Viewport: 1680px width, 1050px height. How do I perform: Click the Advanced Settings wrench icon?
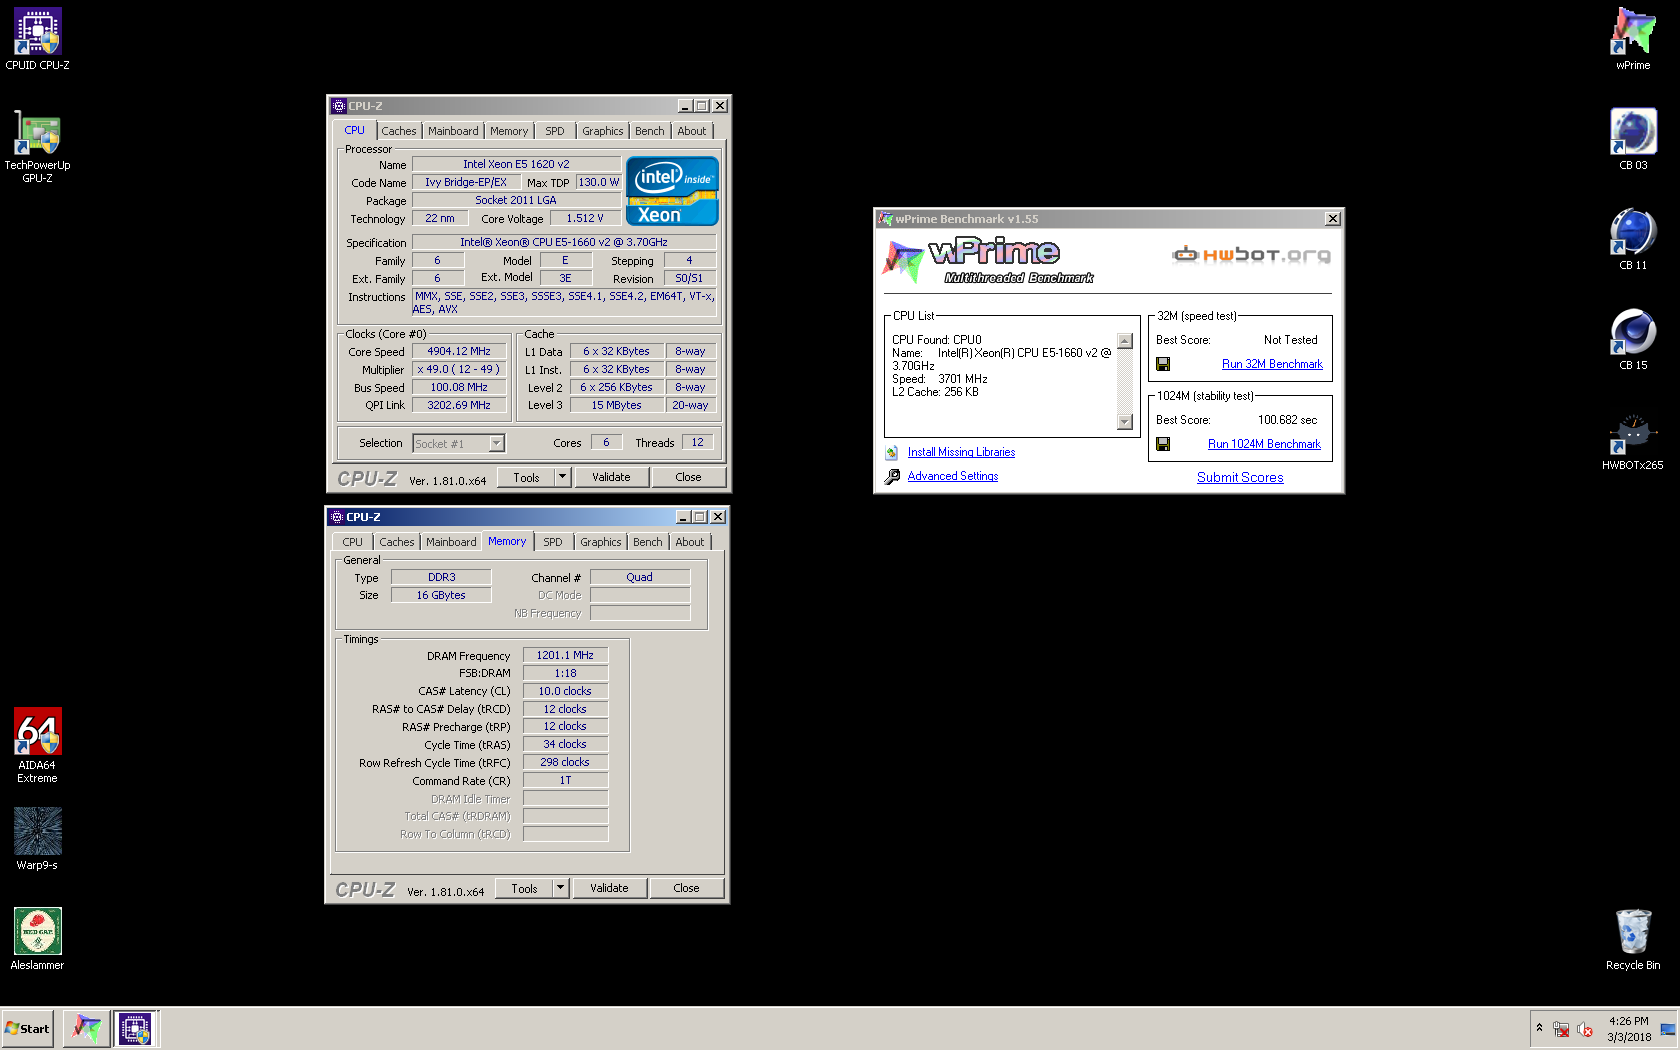click(x=892, y=476)
